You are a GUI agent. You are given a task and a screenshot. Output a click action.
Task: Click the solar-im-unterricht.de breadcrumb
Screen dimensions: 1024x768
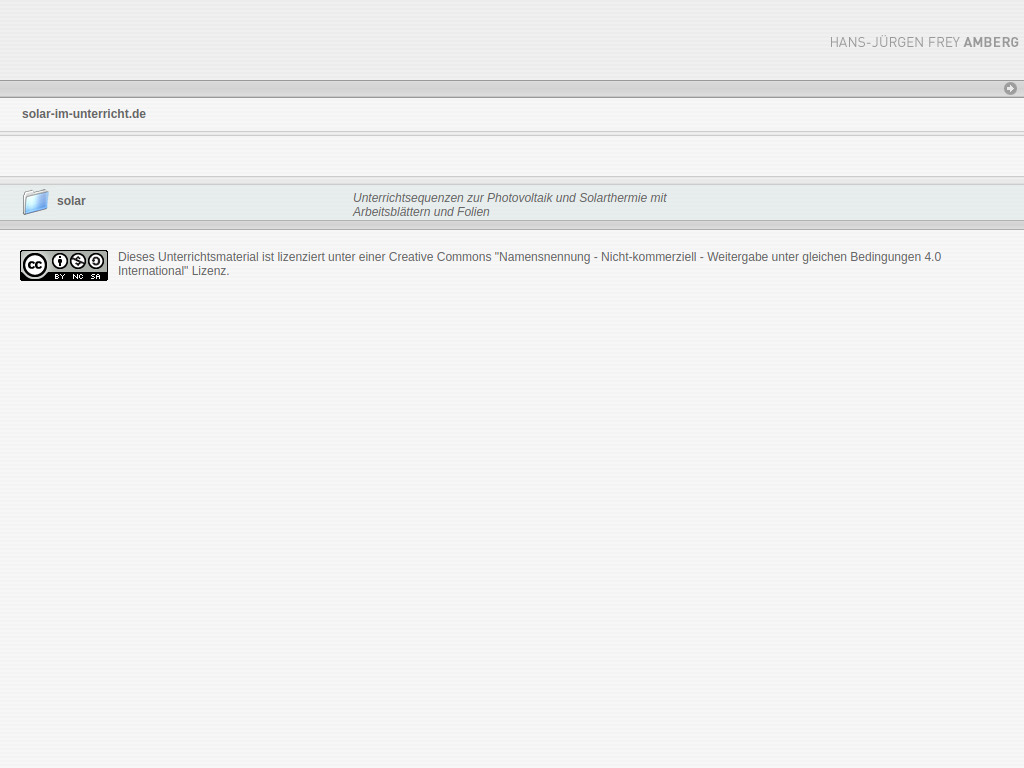click(83, 113)
